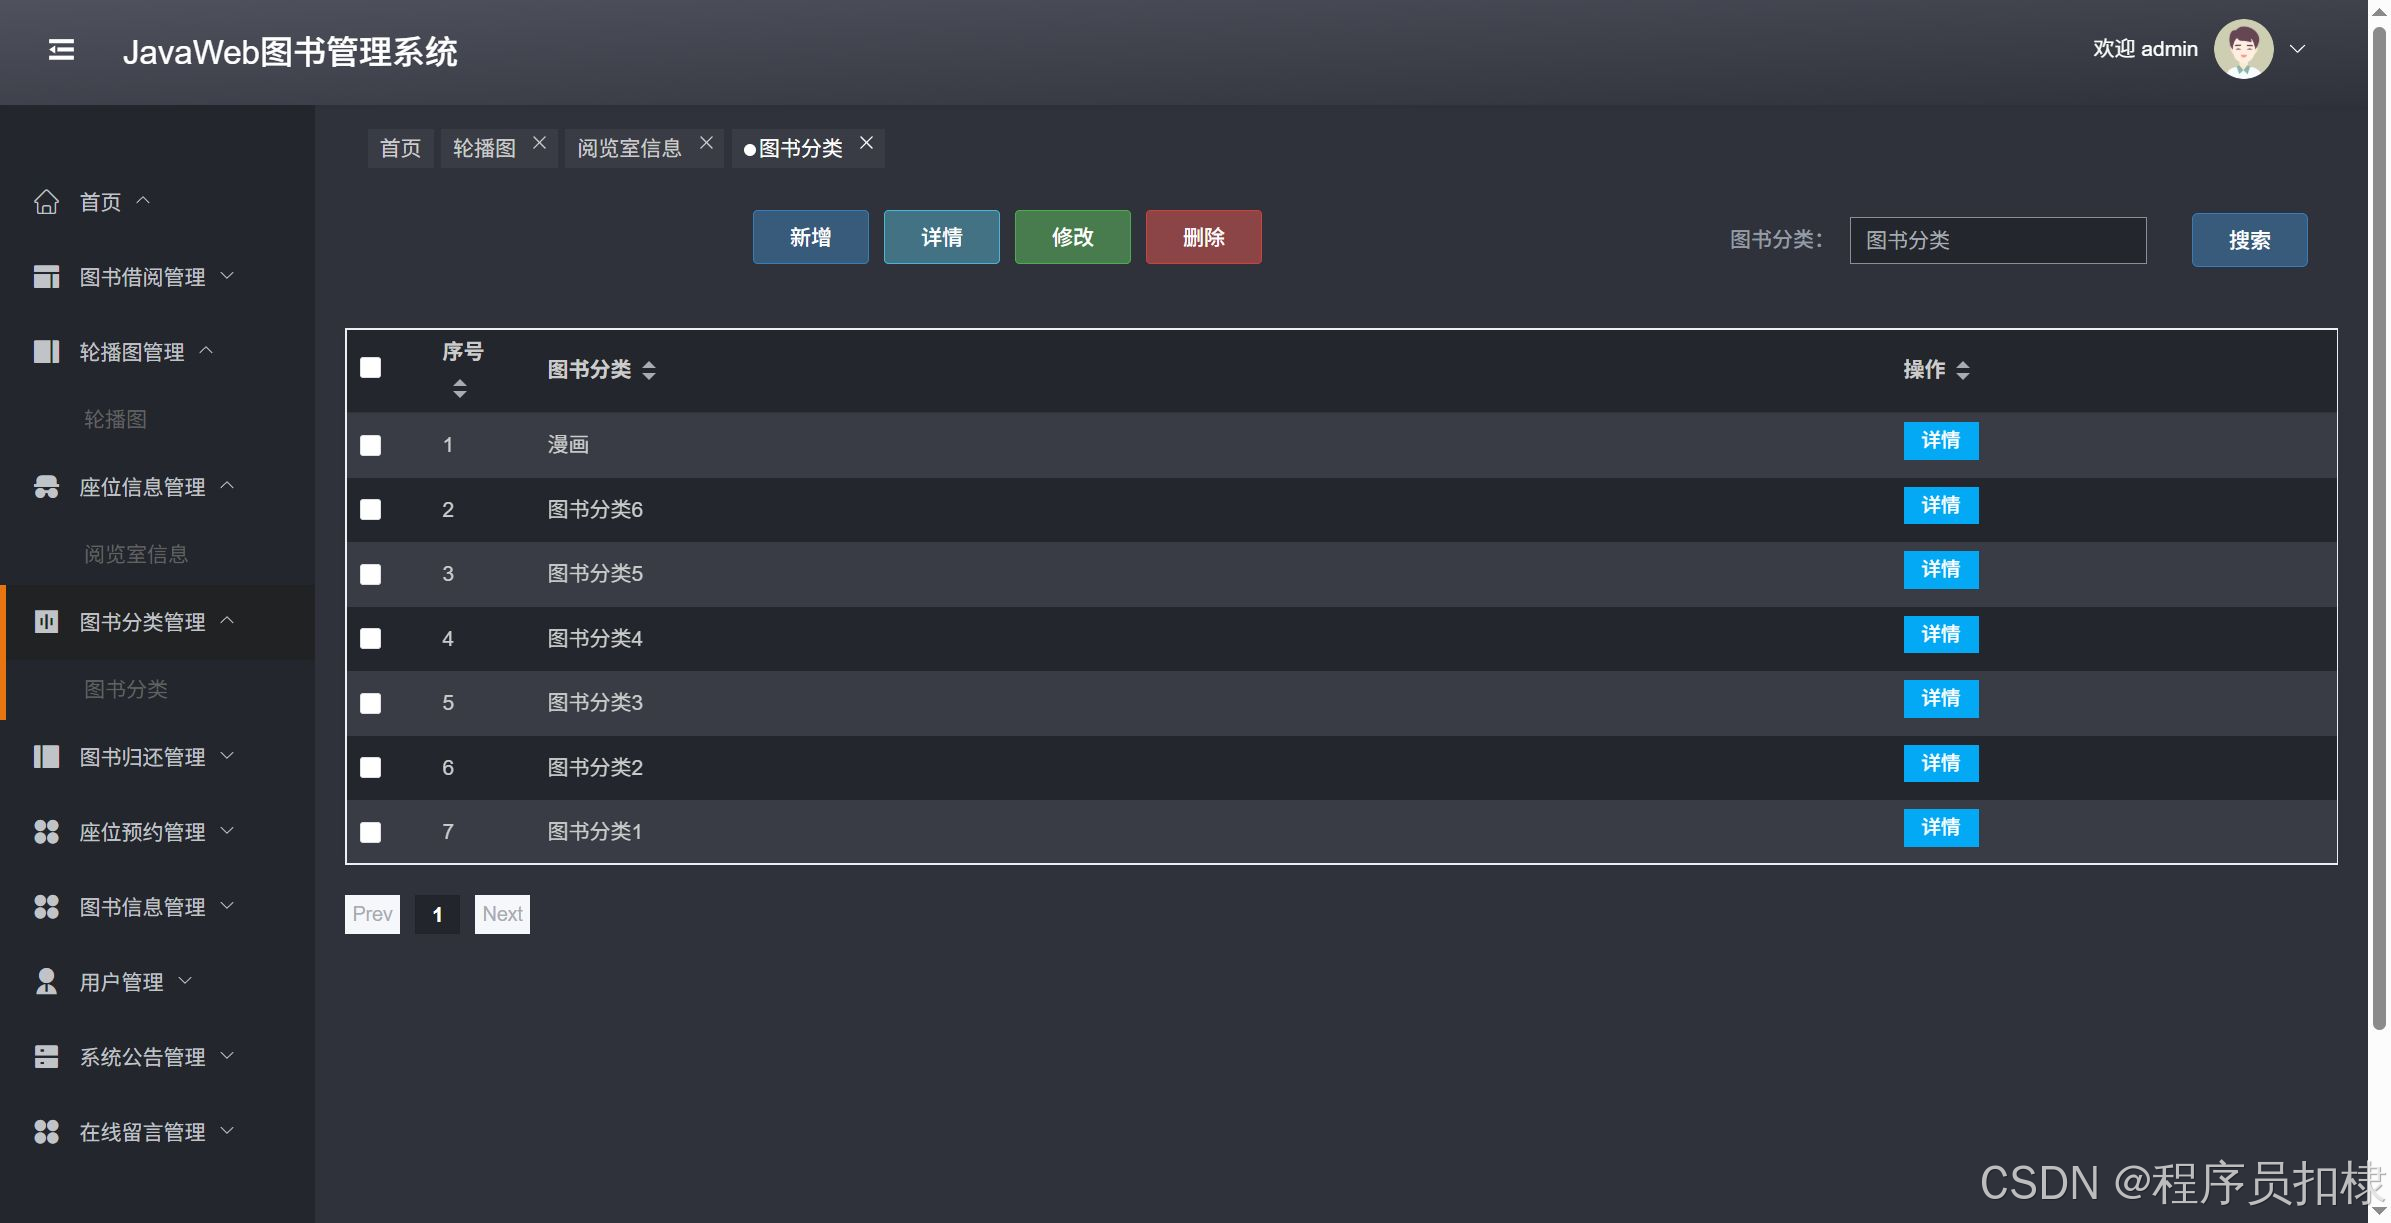This screenshot has height=1223, width=2391.
Task: Open the 图书分类 submenu item
Action: 126,689
